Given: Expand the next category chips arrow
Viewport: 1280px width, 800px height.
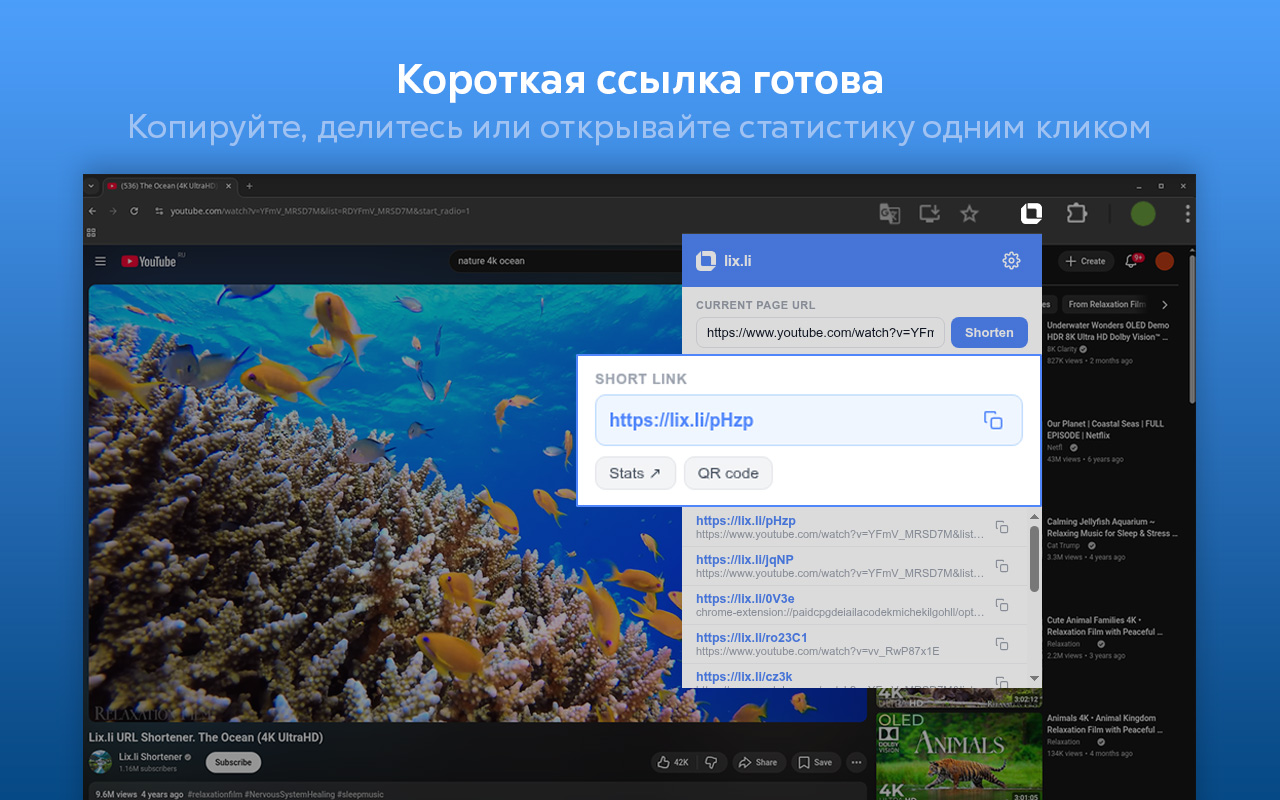Looking at the screenshot, I should point(1164,304).
